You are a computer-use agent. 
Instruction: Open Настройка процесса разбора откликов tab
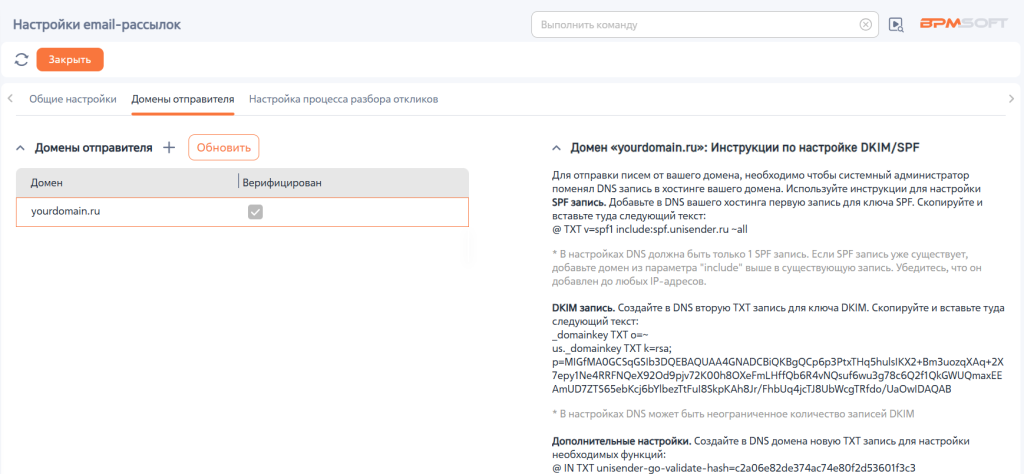344,99
